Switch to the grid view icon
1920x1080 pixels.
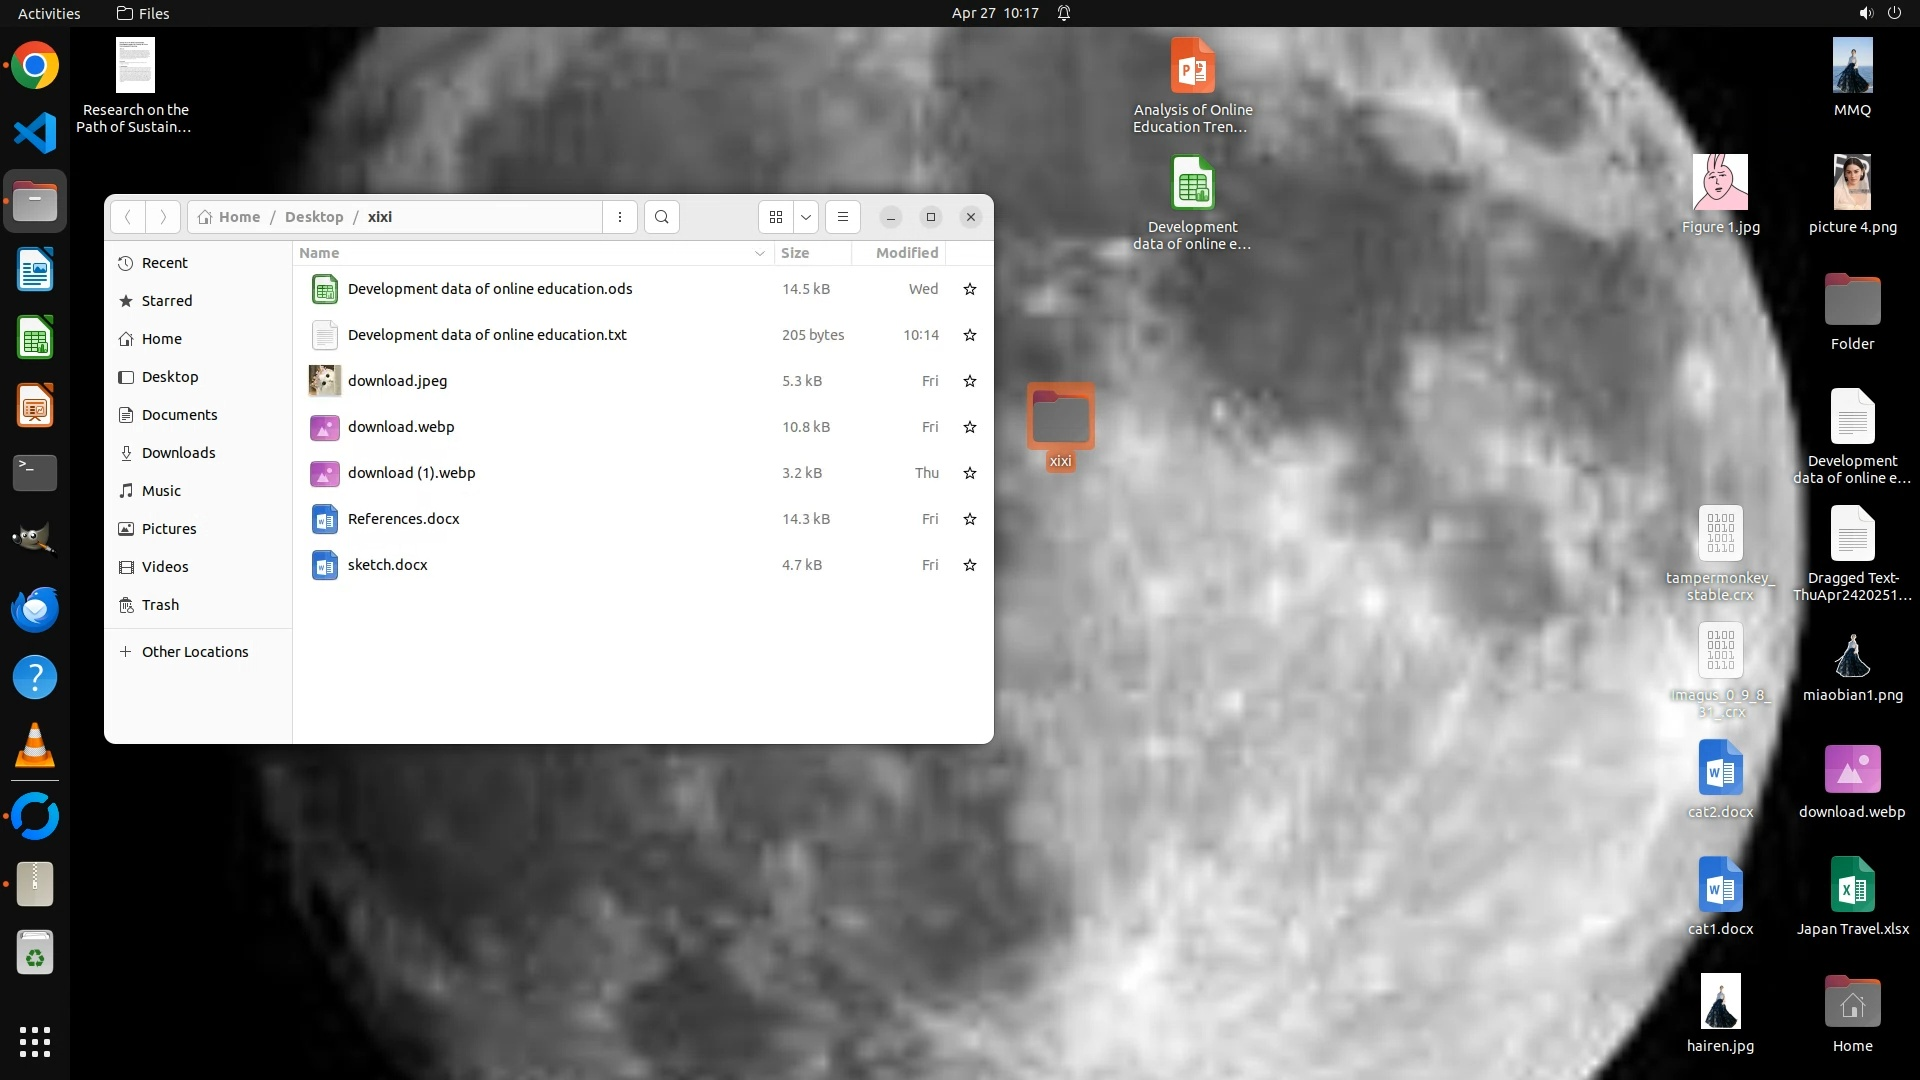(776, 217)
